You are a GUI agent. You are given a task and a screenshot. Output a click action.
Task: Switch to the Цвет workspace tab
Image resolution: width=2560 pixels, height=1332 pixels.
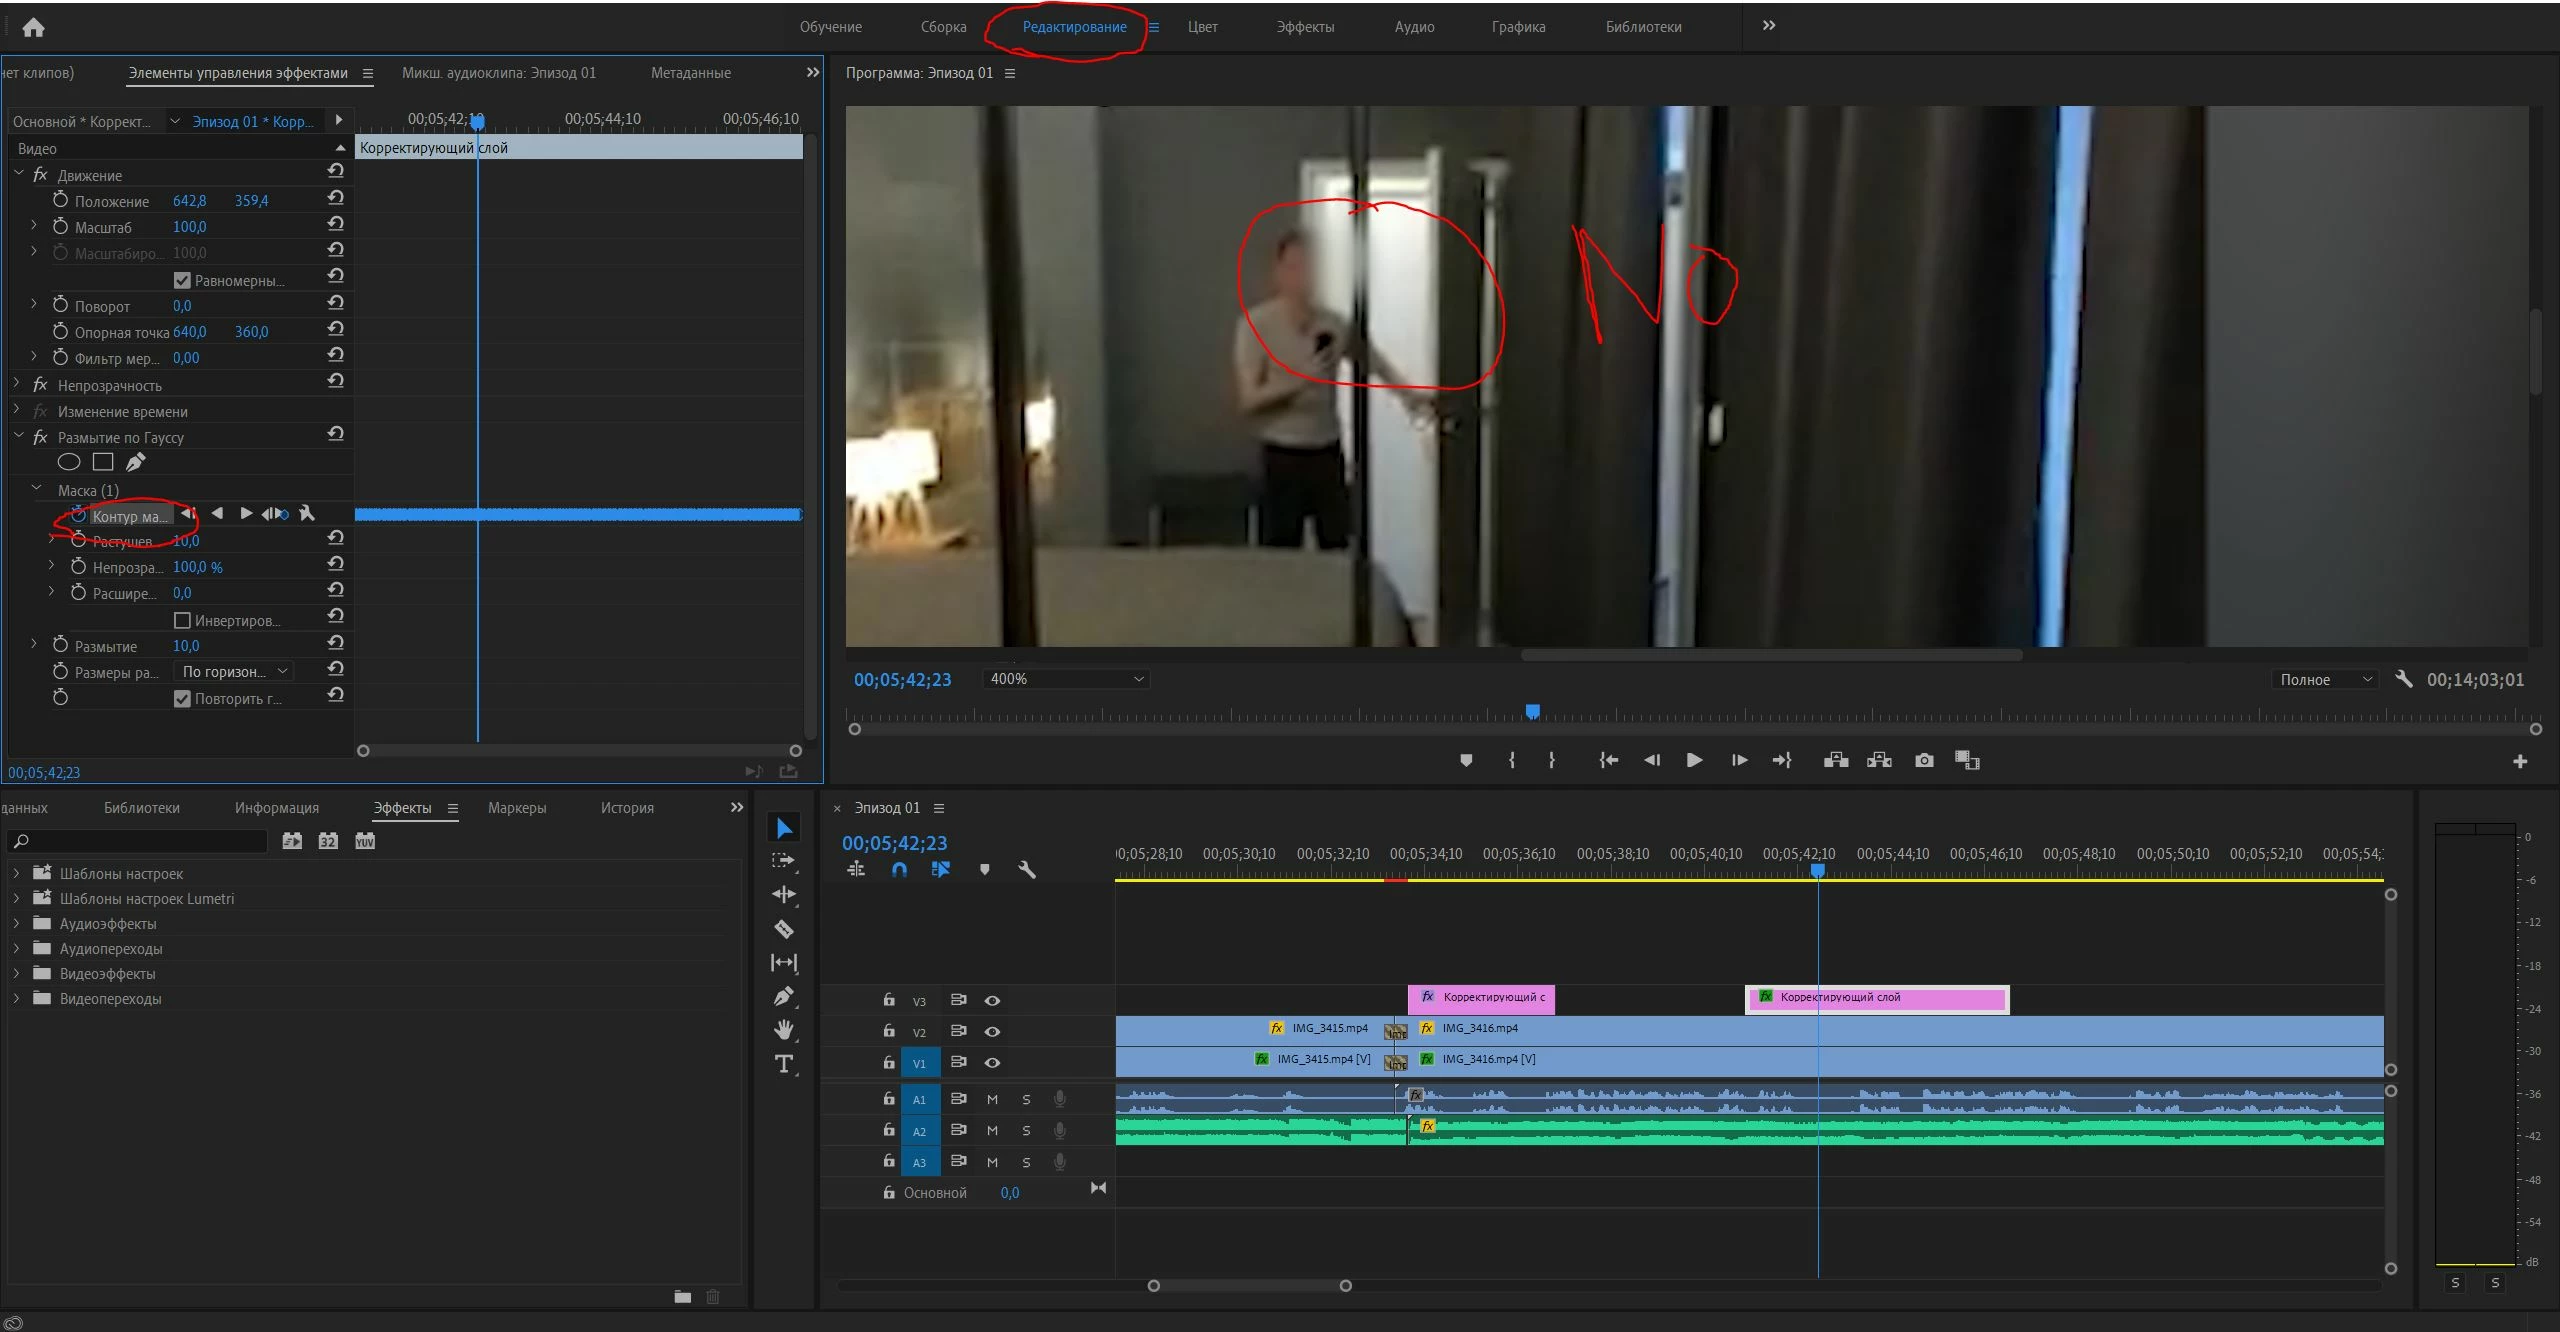1202,27
